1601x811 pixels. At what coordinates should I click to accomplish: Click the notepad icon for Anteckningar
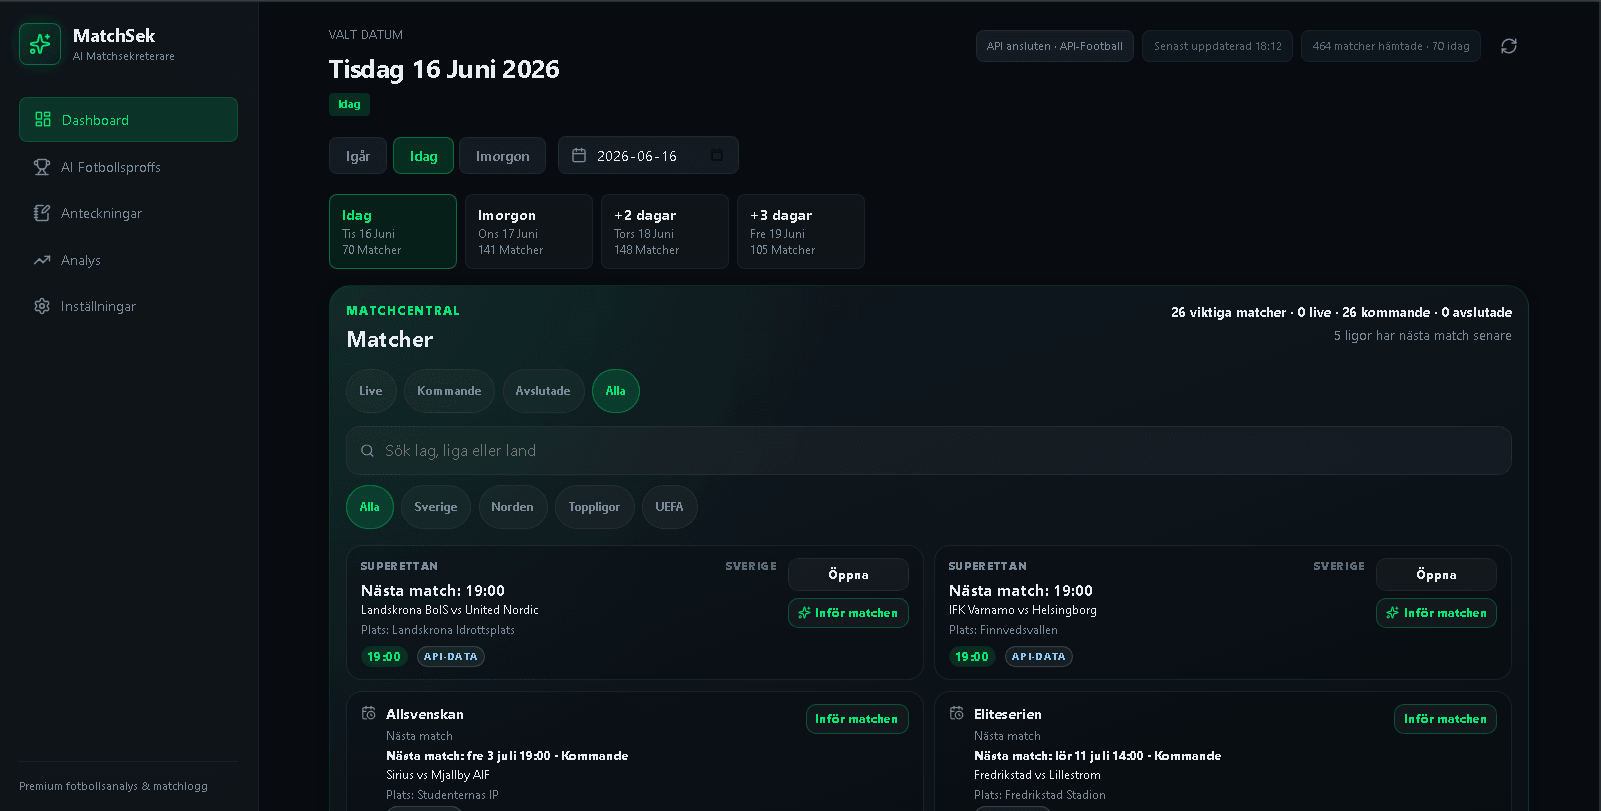(42, 213)
